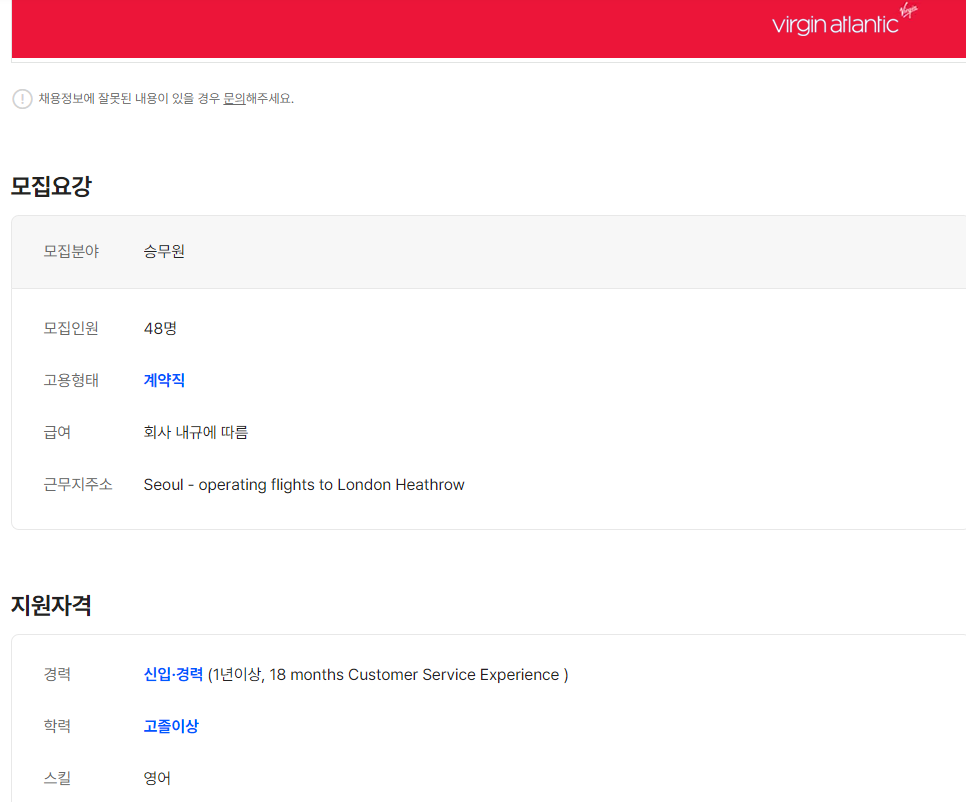The width and height of the screenshot is (966, 802).
Task: Click the 48명 recruitment count text
Action: (160, 328)
